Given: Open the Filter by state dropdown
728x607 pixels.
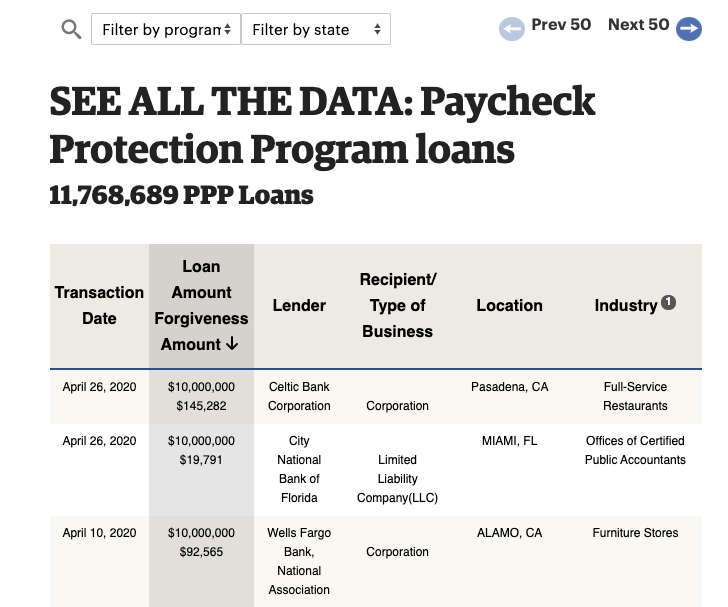Looking at the screenshot, I should click(x=316, y=29).
